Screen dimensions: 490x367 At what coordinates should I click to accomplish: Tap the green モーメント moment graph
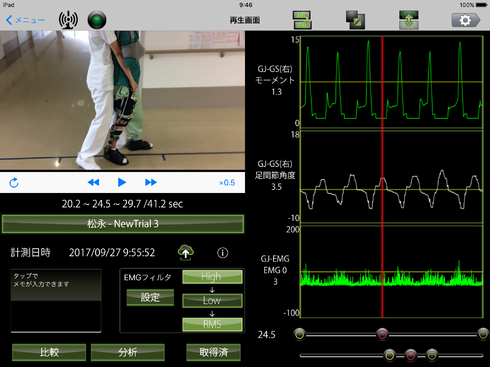tap(392, 82)
